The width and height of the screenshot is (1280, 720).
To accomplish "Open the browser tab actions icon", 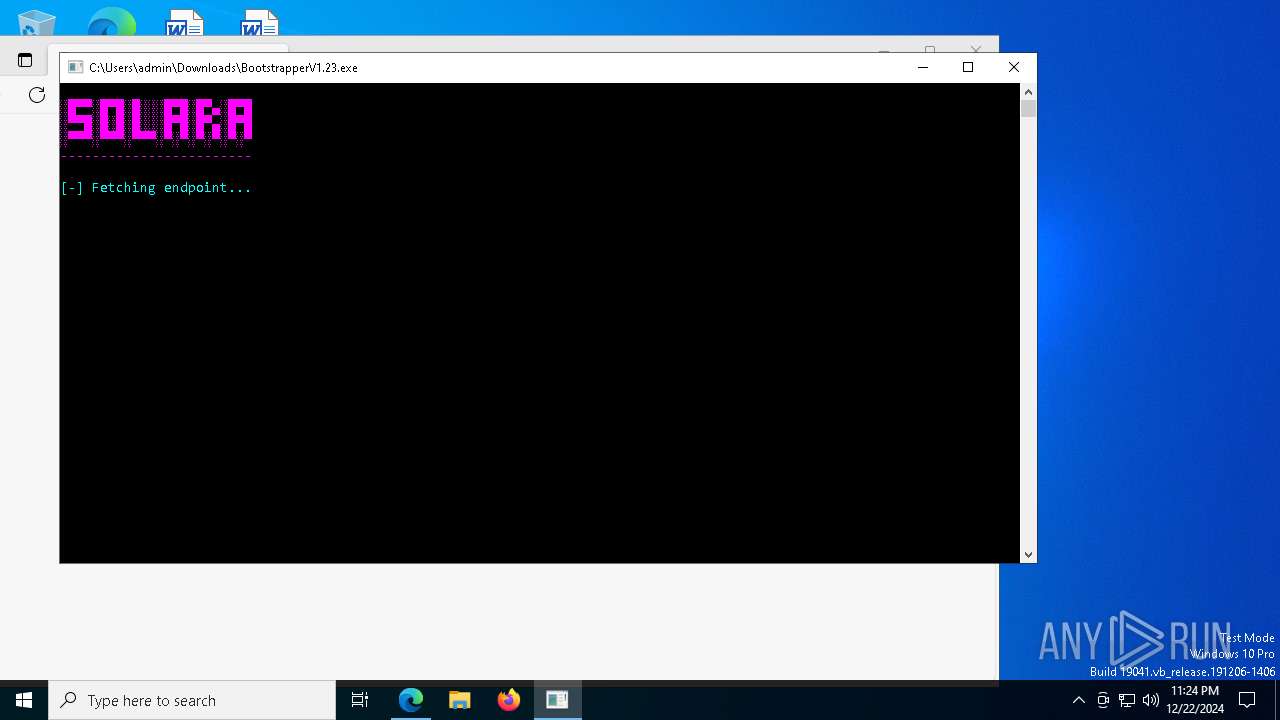I will click(x=25, y=60).
